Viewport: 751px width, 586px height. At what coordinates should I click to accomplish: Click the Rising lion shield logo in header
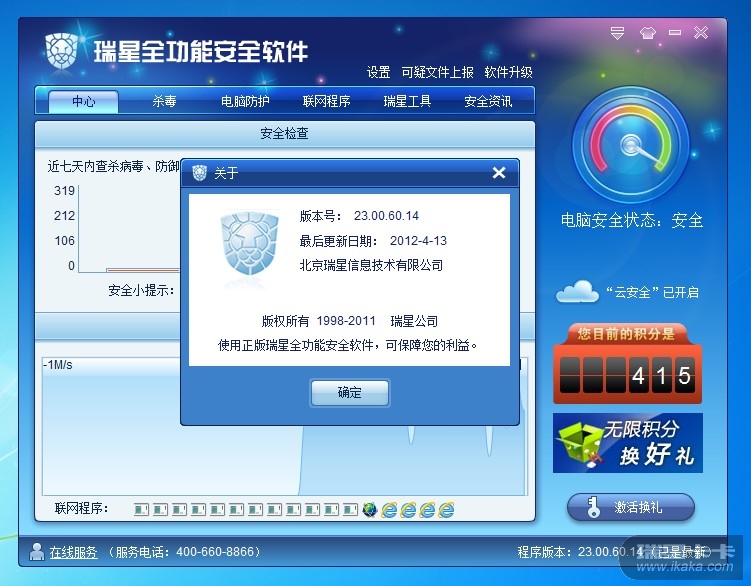click(x=61, y=50)
